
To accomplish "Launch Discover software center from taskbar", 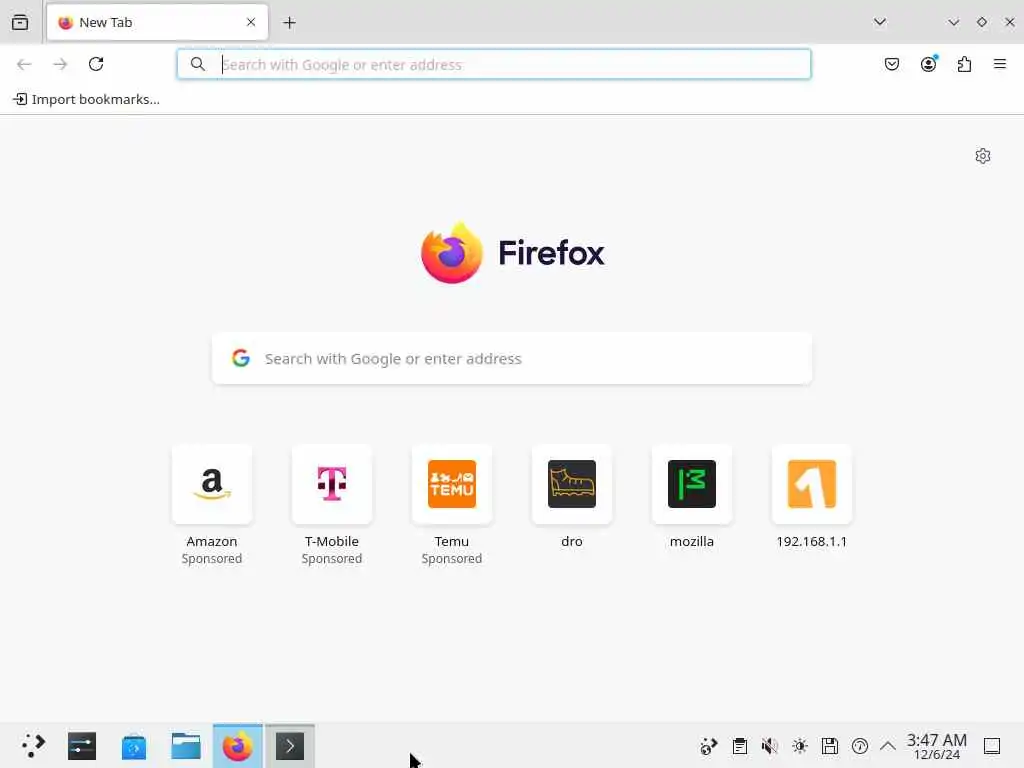I will point(134,746).
